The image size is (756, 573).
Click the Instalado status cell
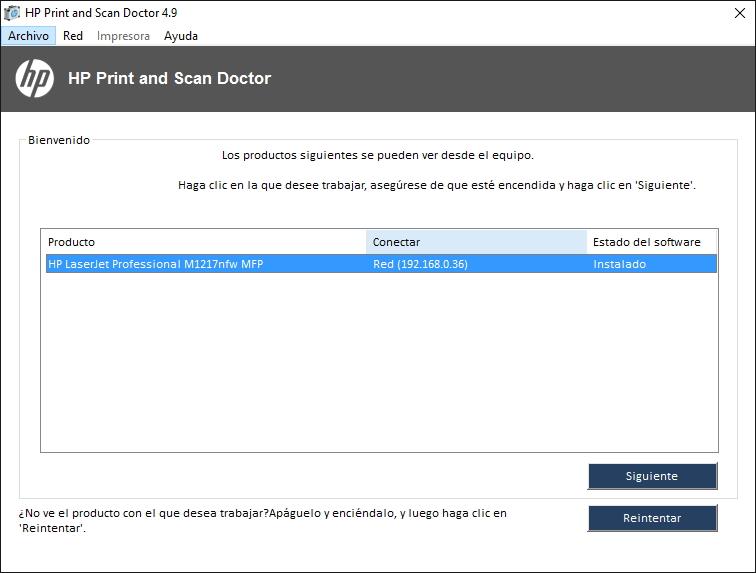[x=620, y=264]
